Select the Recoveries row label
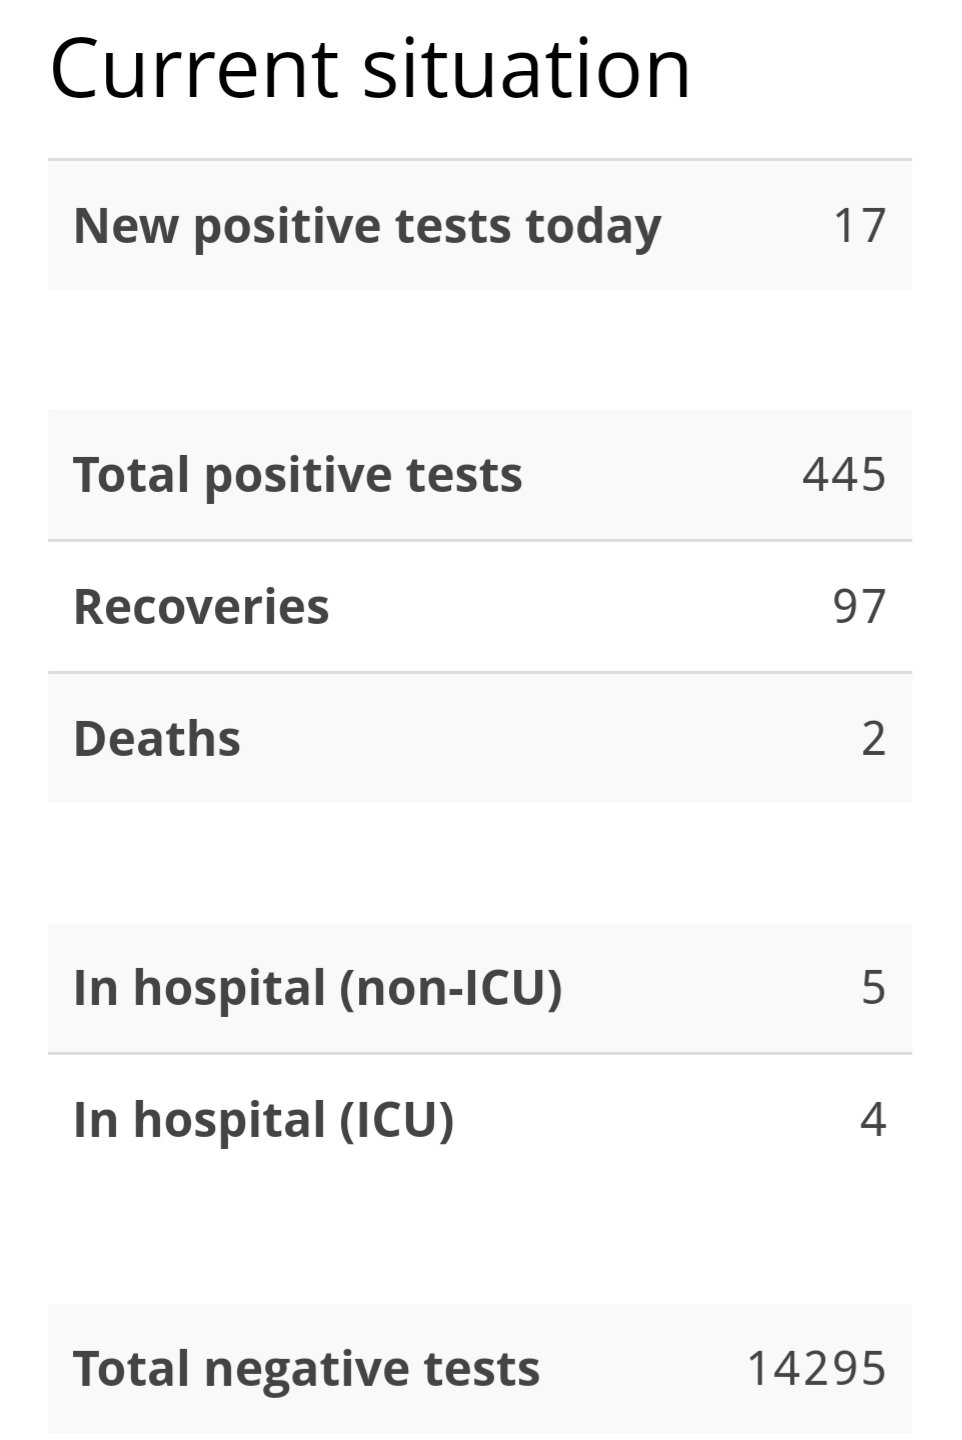Image resolution: width=962 pixels, height=1440 pixels. click(x=201, y=607)
